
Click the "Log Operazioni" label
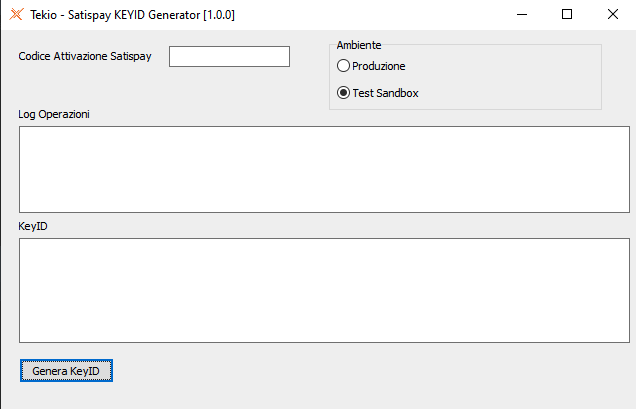coord(54,114)
